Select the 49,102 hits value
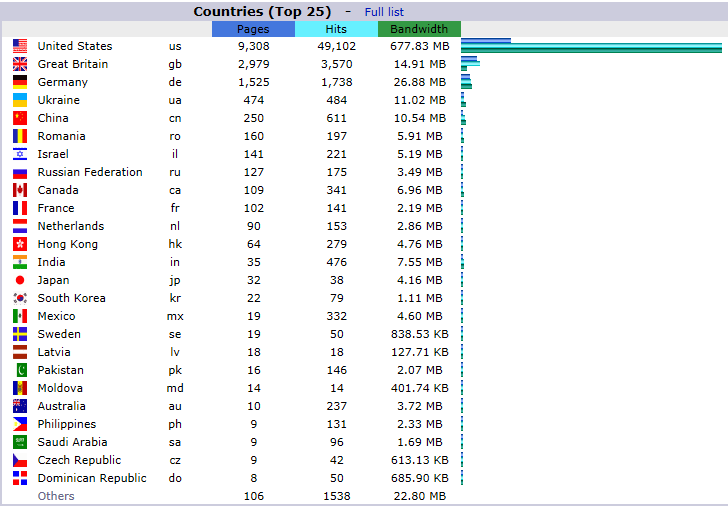Screen dimensions: 728x507 pos(337,46)
